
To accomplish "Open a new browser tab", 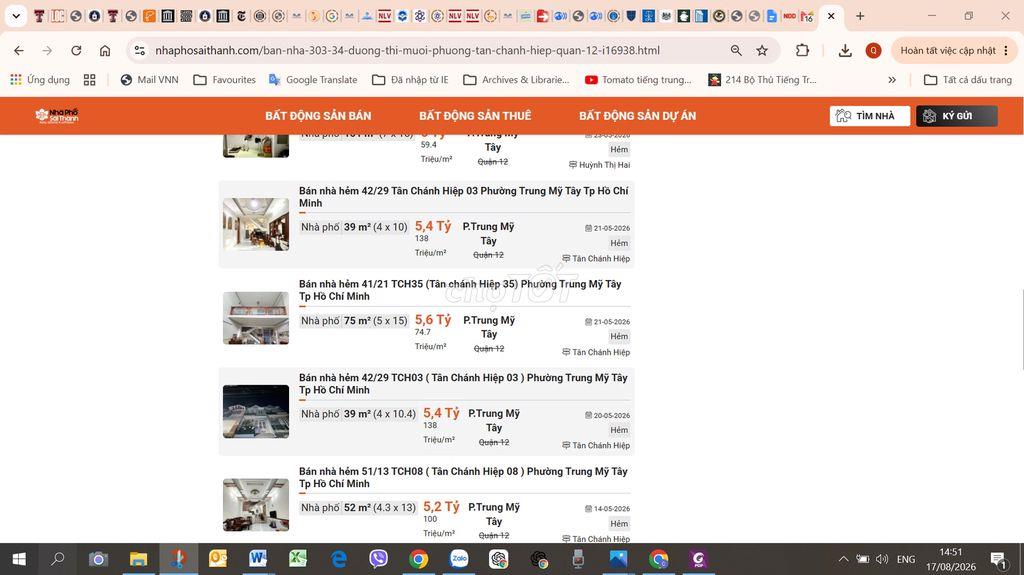I will coord(860,16).
